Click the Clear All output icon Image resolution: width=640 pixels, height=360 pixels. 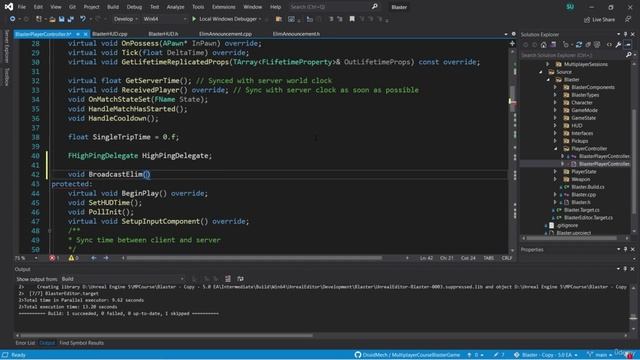tap(228, 279)
